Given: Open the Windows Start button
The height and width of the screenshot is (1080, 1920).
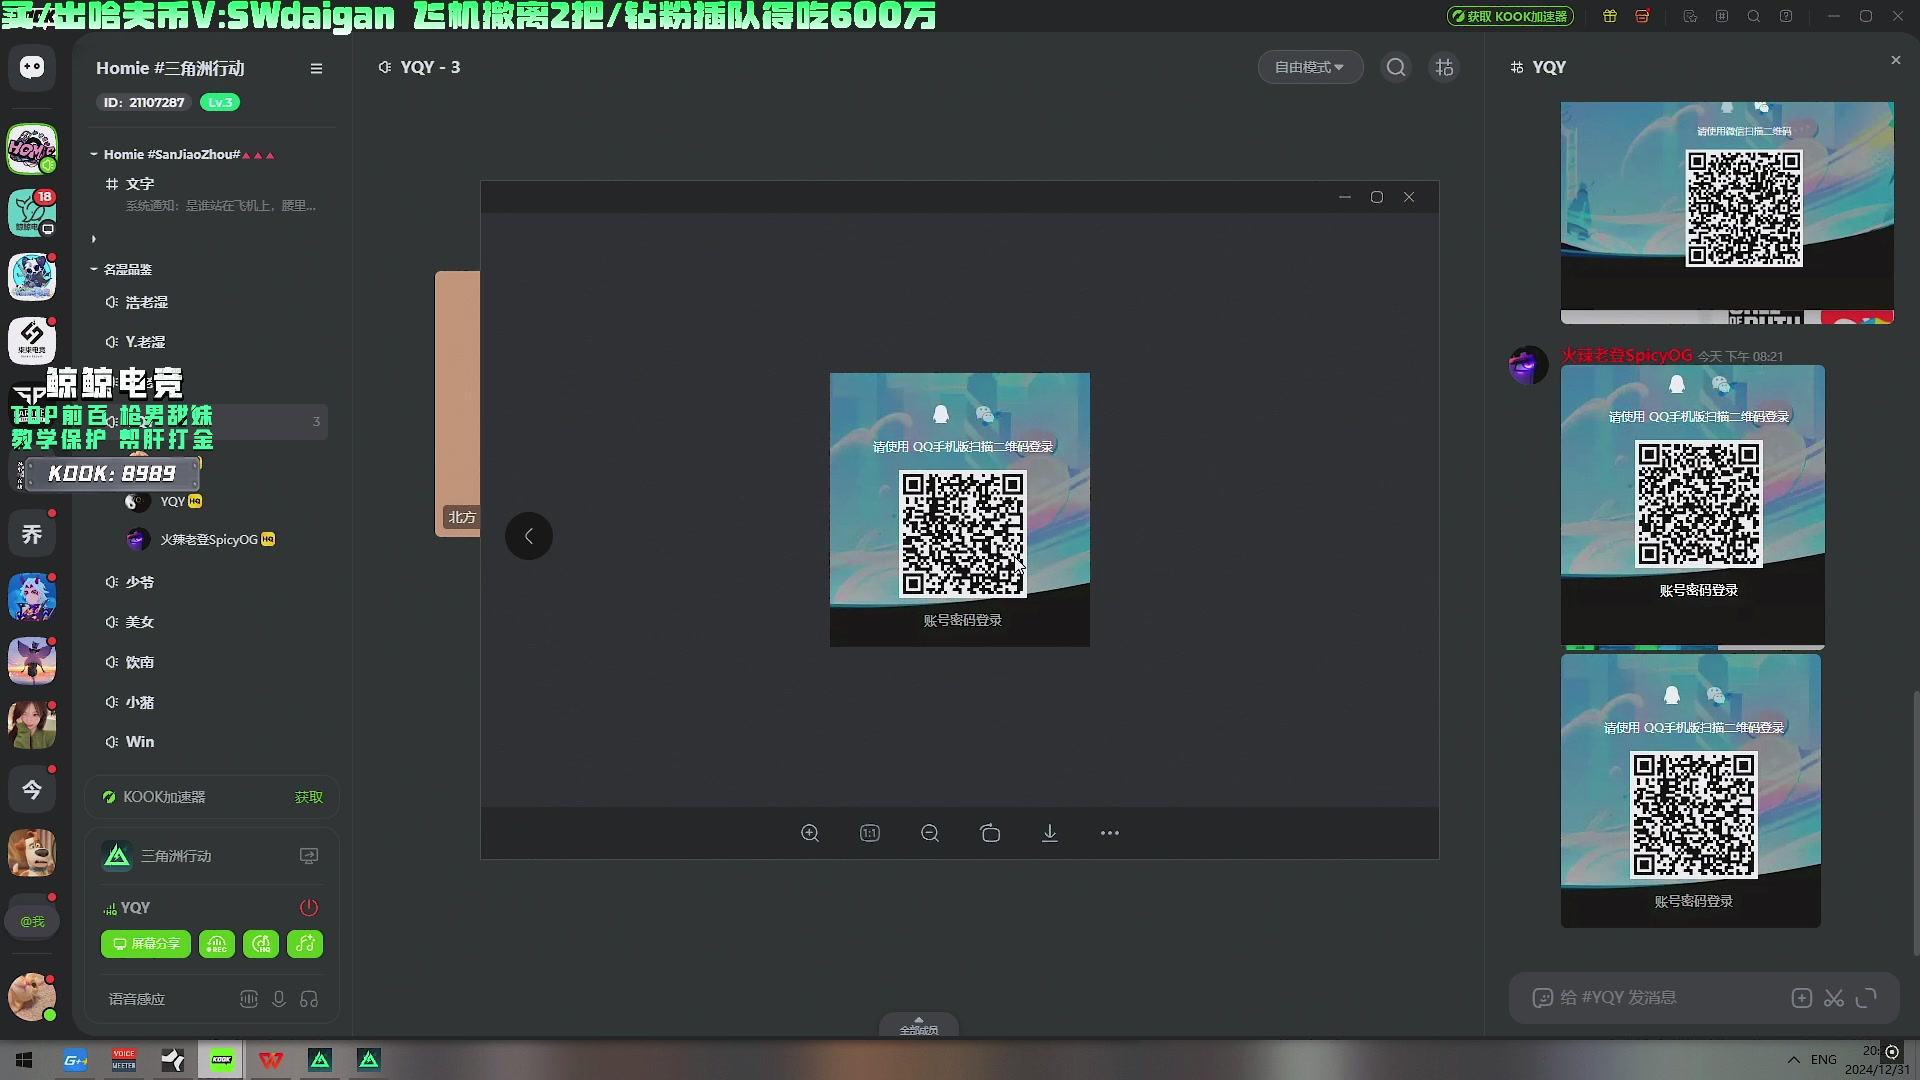Looking at the screenshot, I should point(24,1060).
